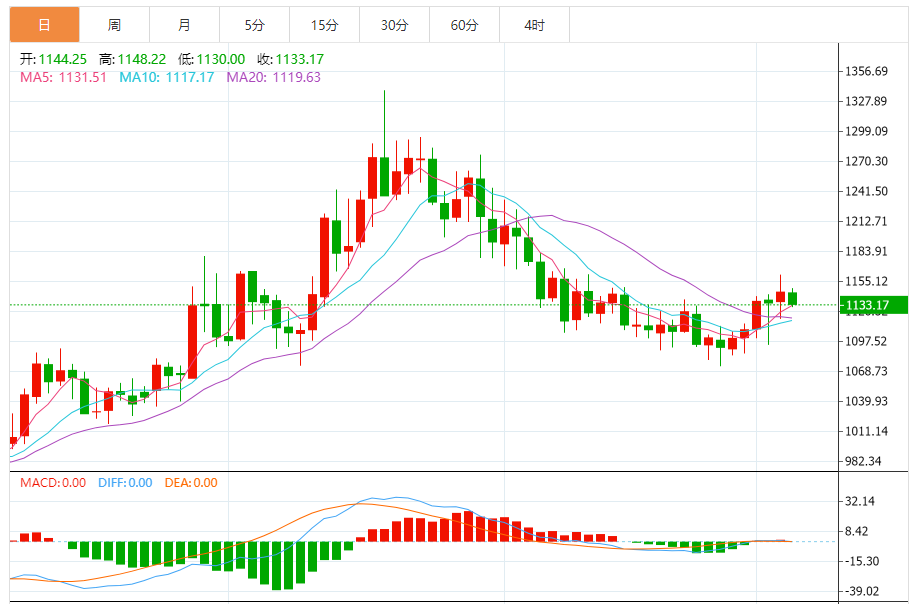
Task: Click the 1068.73 price axis label
Action: (866, 371)
